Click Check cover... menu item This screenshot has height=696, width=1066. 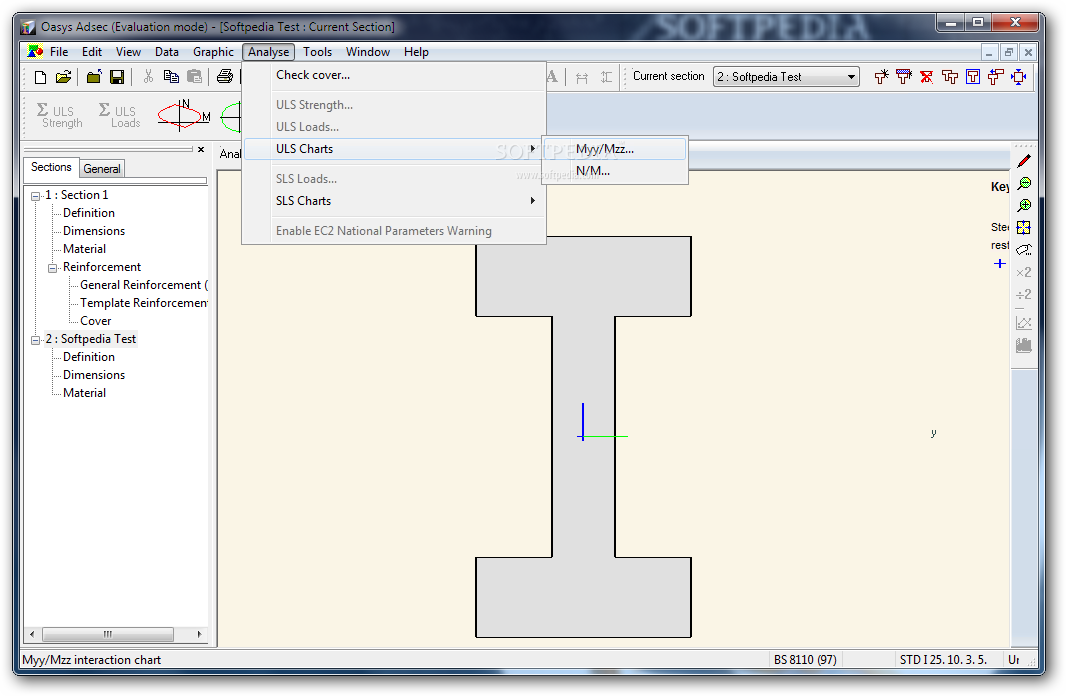click(394, 75)
